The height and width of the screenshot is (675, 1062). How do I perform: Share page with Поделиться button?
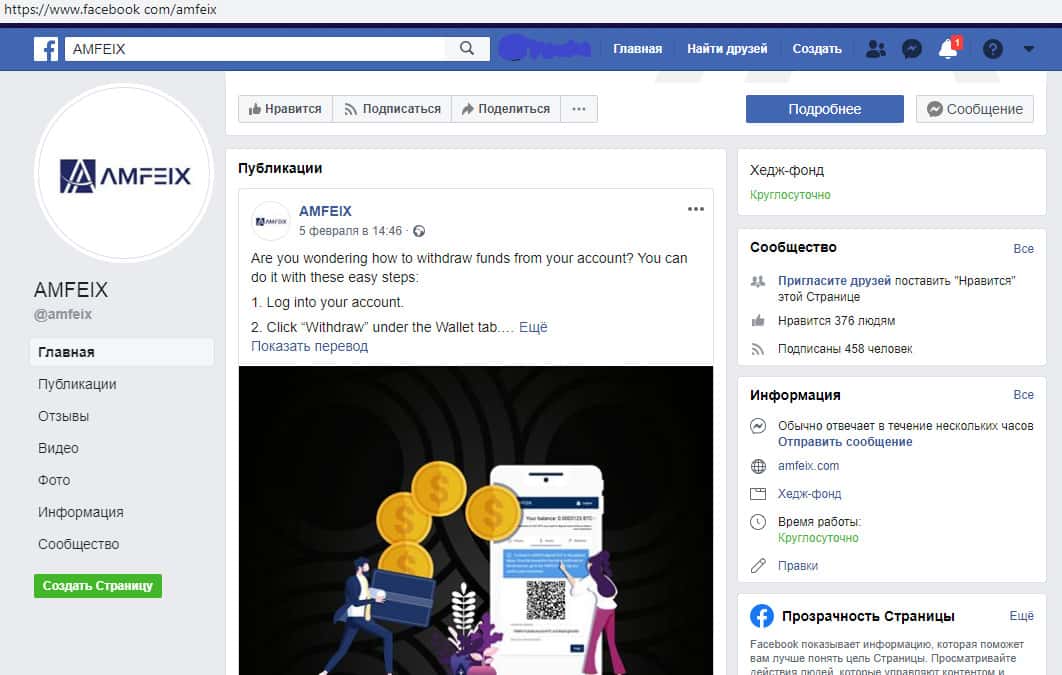point(506,109)
